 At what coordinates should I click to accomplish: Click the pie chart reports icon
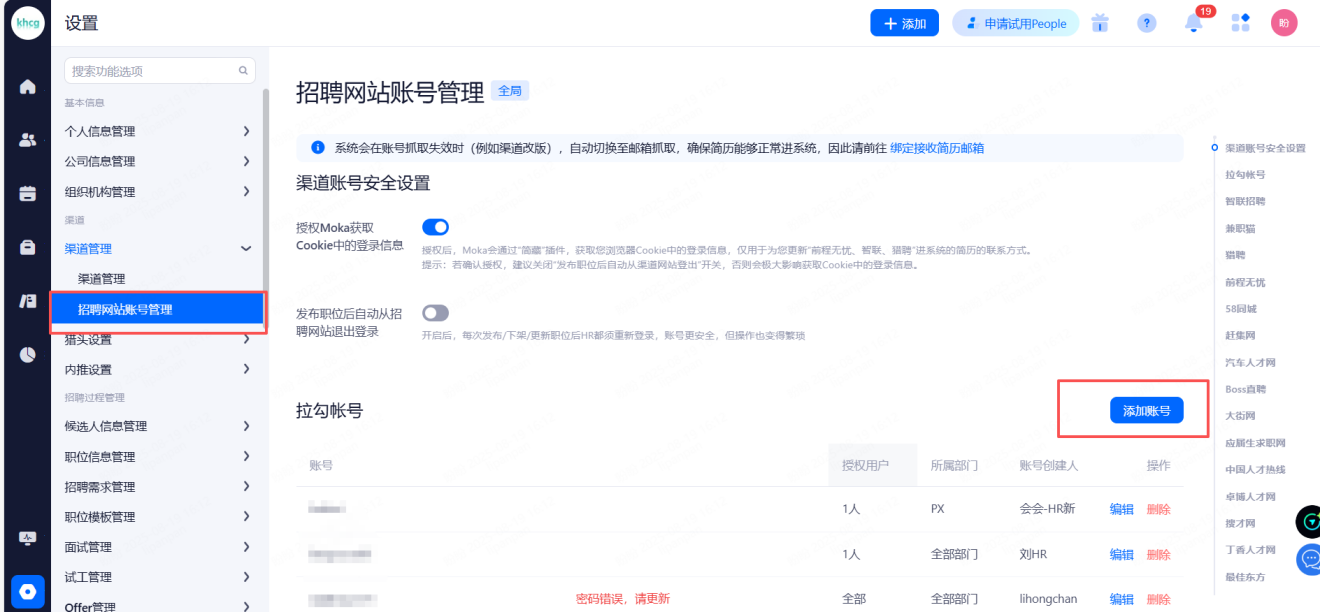28,354
